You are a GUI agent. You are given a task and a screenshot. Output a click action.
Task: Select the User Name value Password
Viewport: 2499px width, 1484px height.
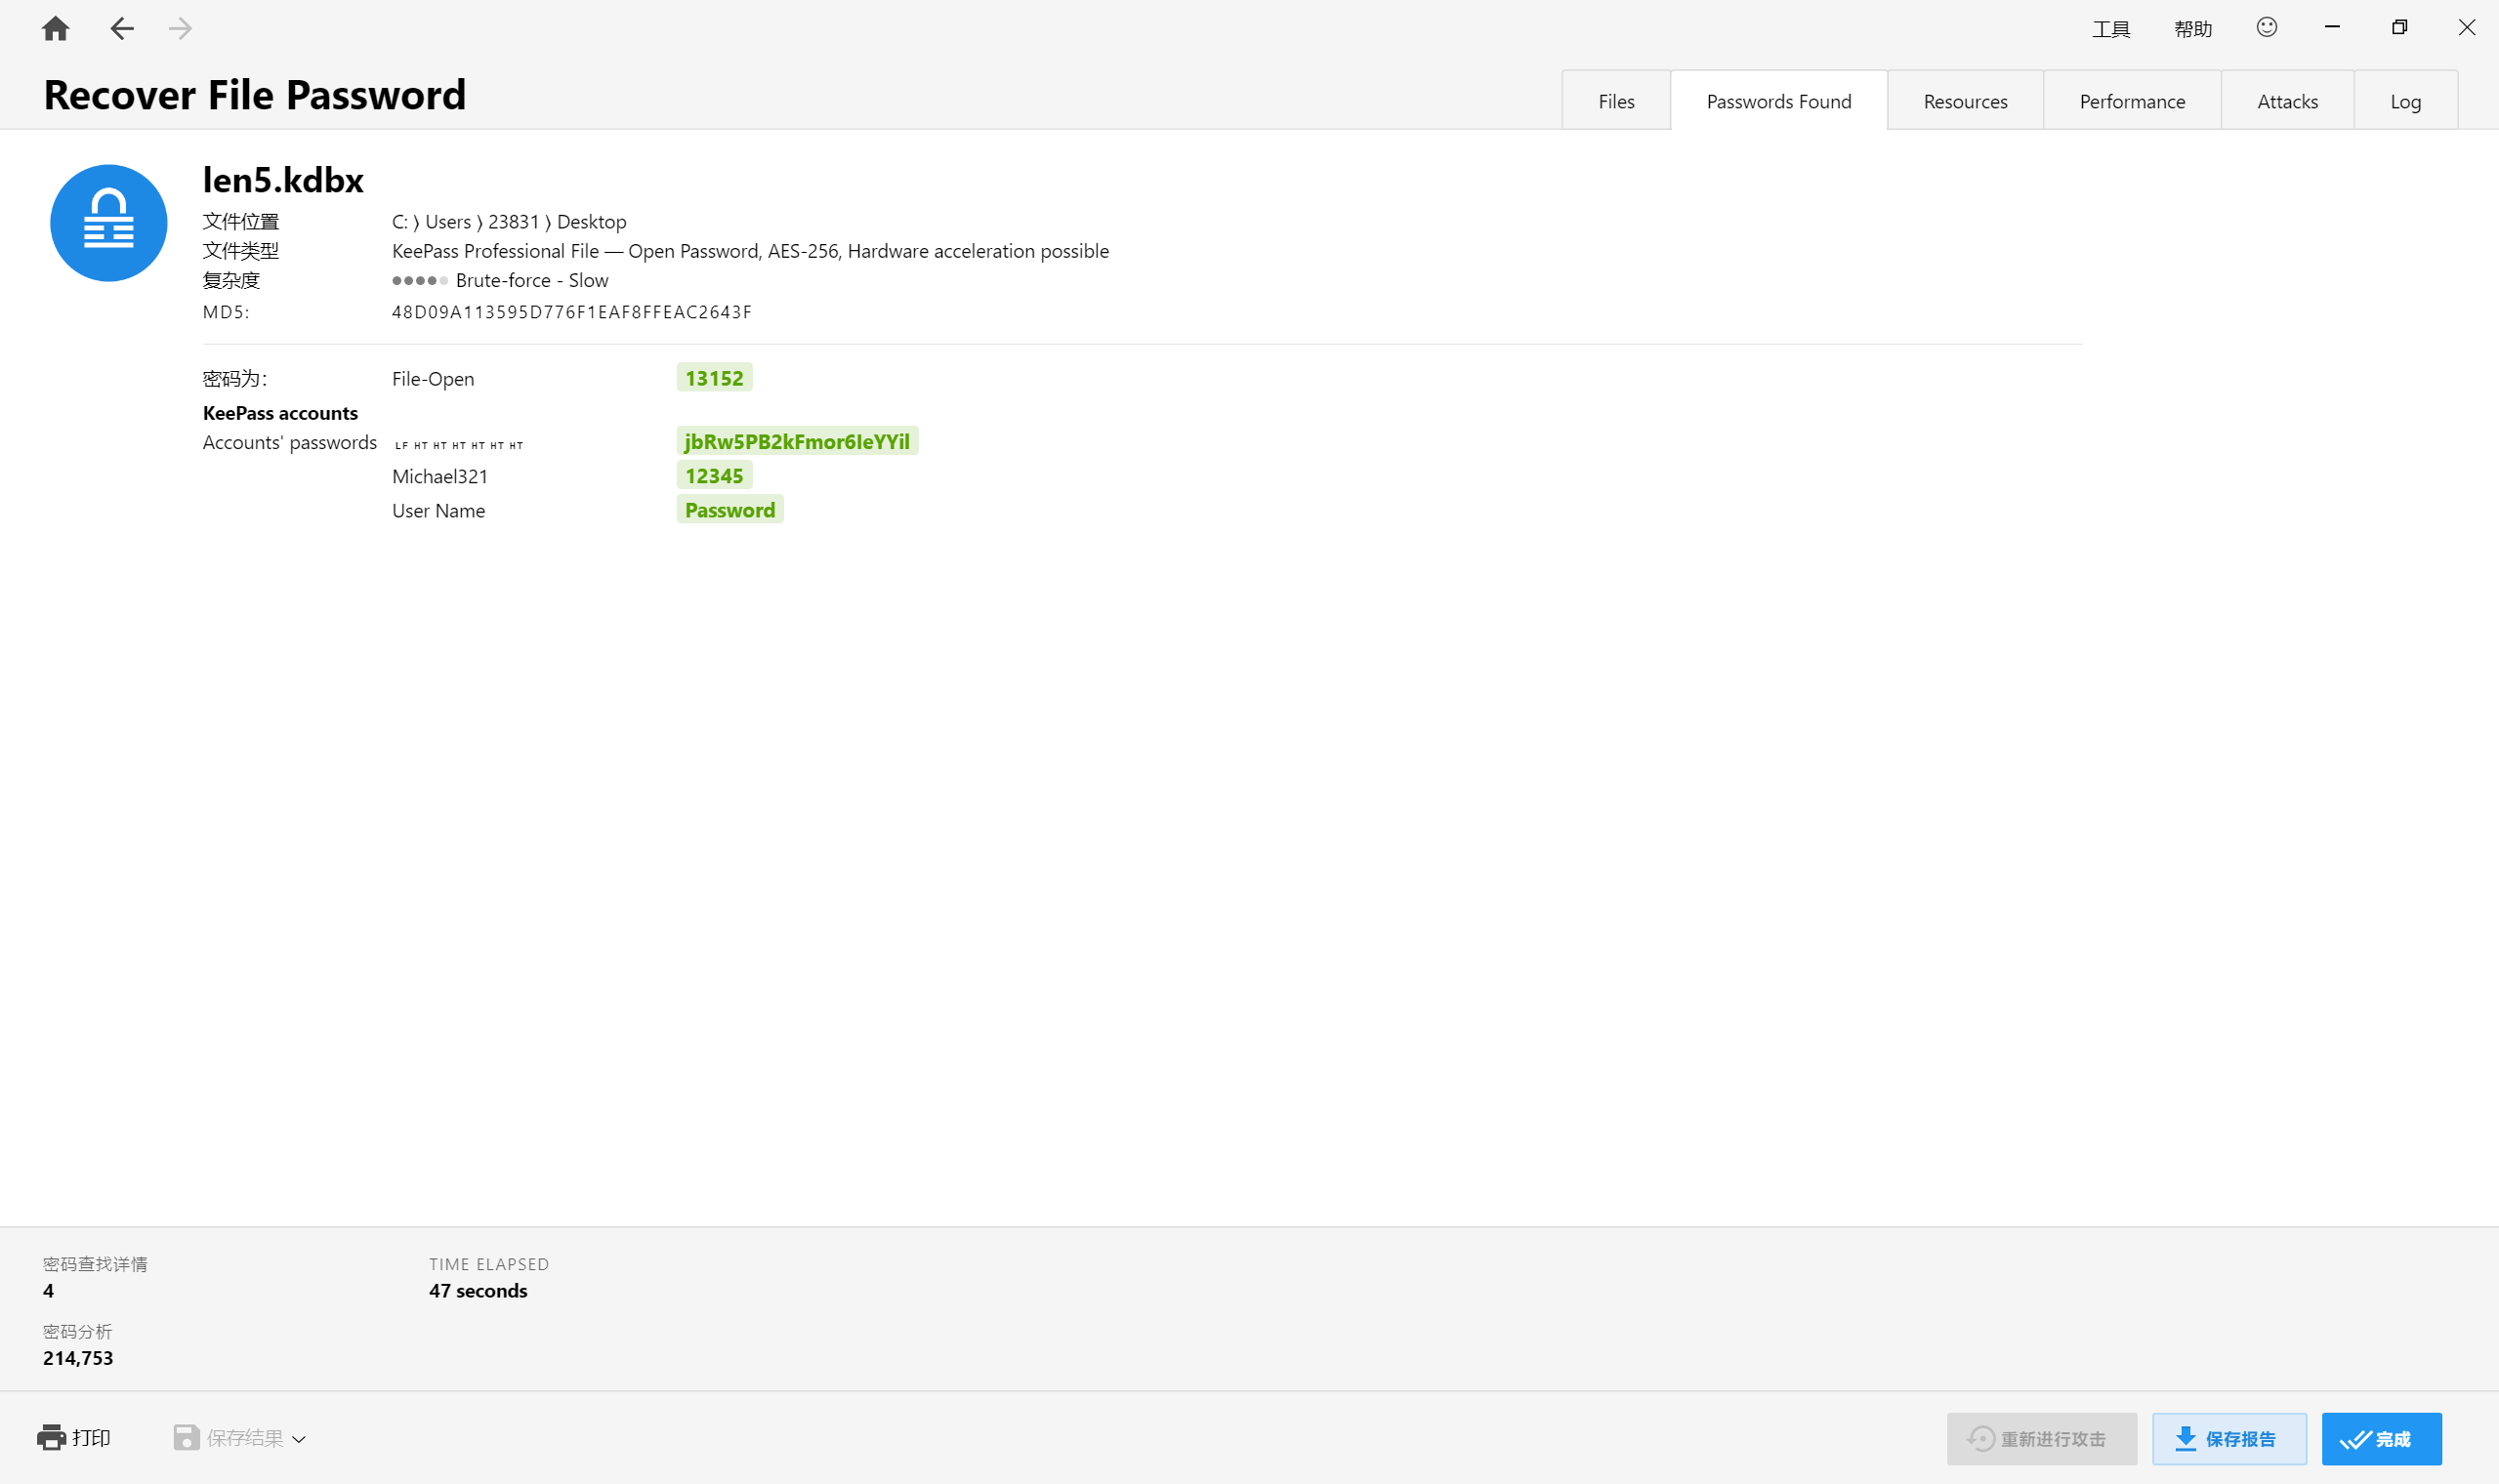pos(730,510)
